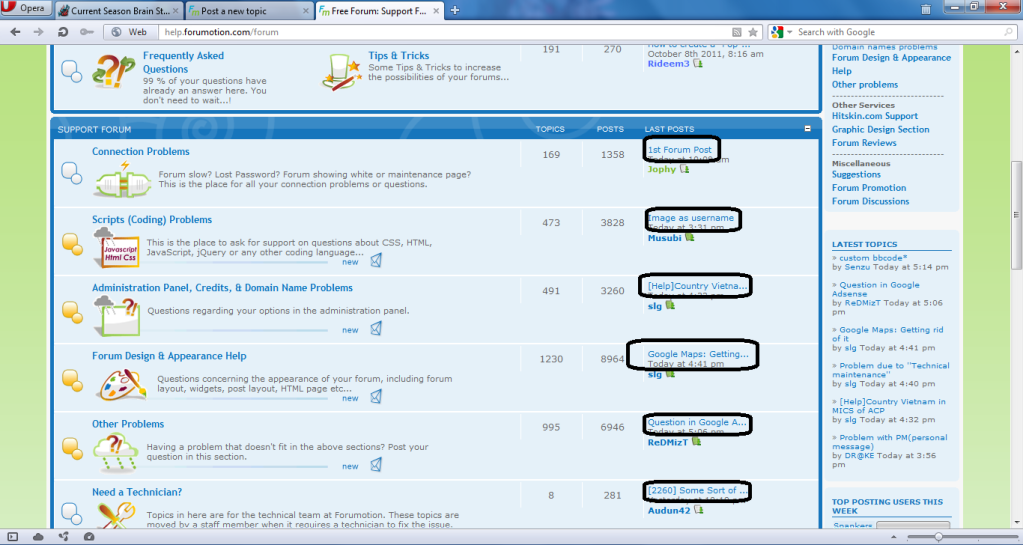Click paper plane icon in Forum Design row
Screen dimensions: 1023x545
[376, 396]
